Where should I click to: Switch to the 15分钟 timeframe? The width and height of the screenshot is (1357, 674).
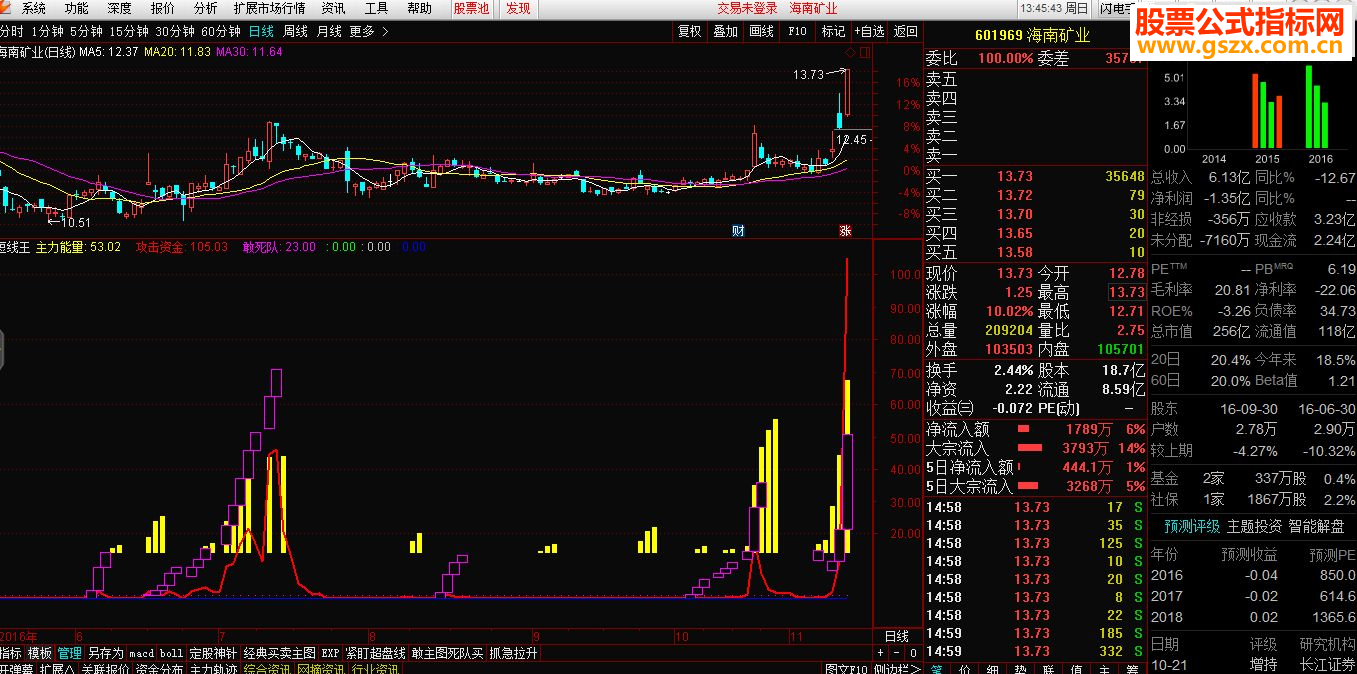129,31
